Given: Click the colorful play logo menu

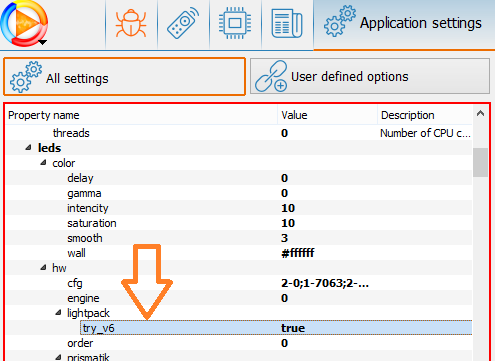Looking at the screenshot, I should [x=24, y=23].
